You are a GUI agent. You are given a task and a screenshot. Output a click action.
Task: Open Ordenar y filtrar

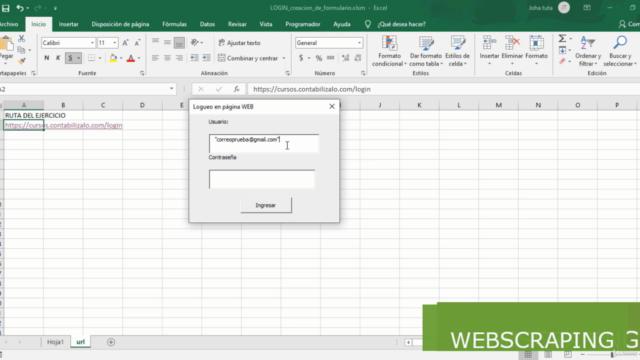click(588, 51)
